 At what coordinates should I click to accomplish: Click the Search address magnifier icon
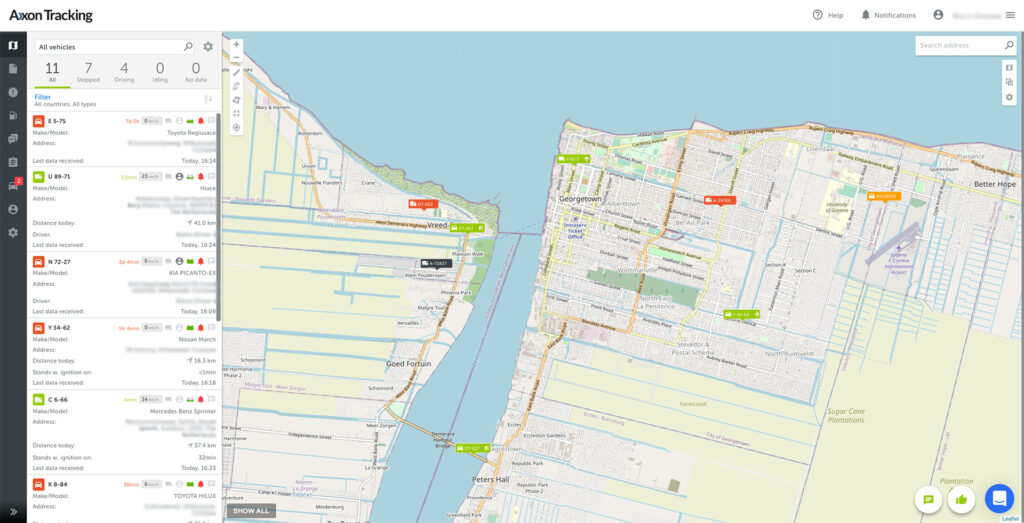pos(1008,45)
